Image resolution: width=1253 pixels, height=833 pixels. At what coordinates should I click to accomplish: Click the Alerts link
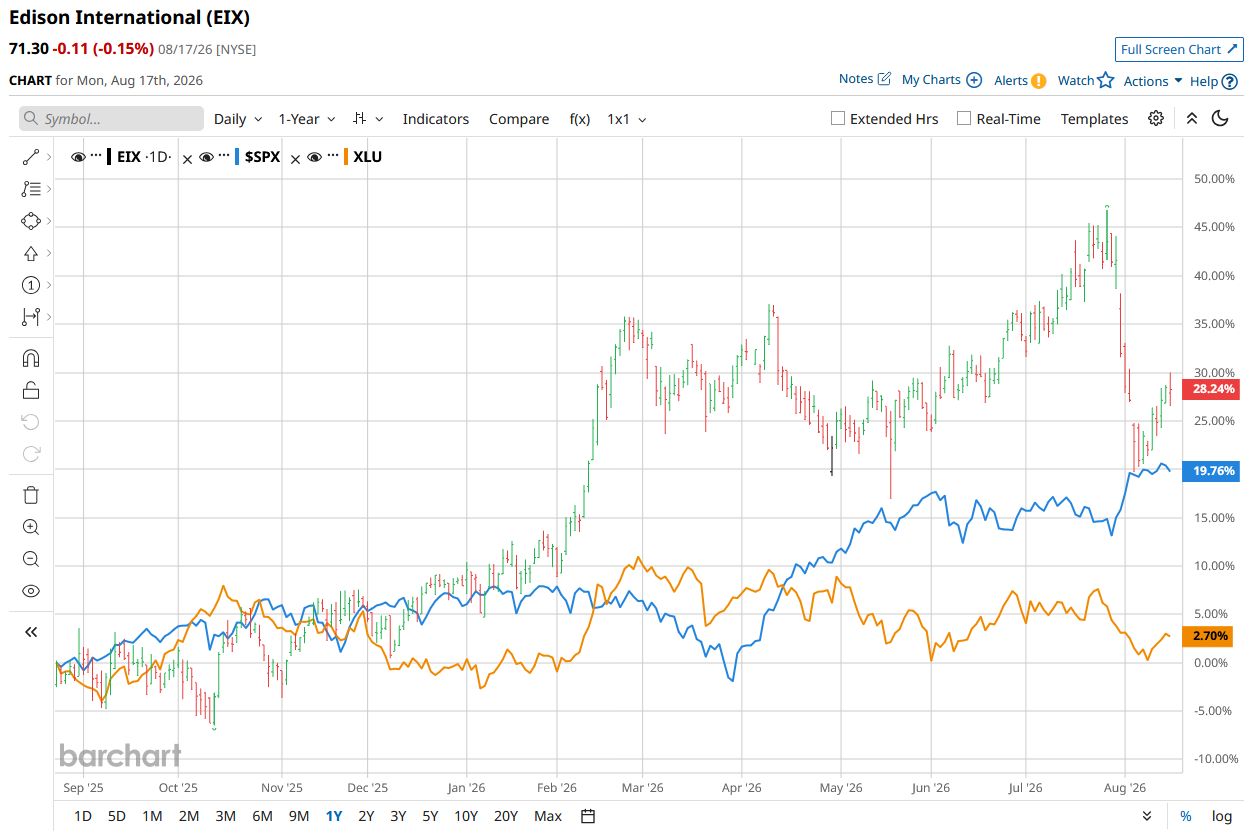point(1011,80)
